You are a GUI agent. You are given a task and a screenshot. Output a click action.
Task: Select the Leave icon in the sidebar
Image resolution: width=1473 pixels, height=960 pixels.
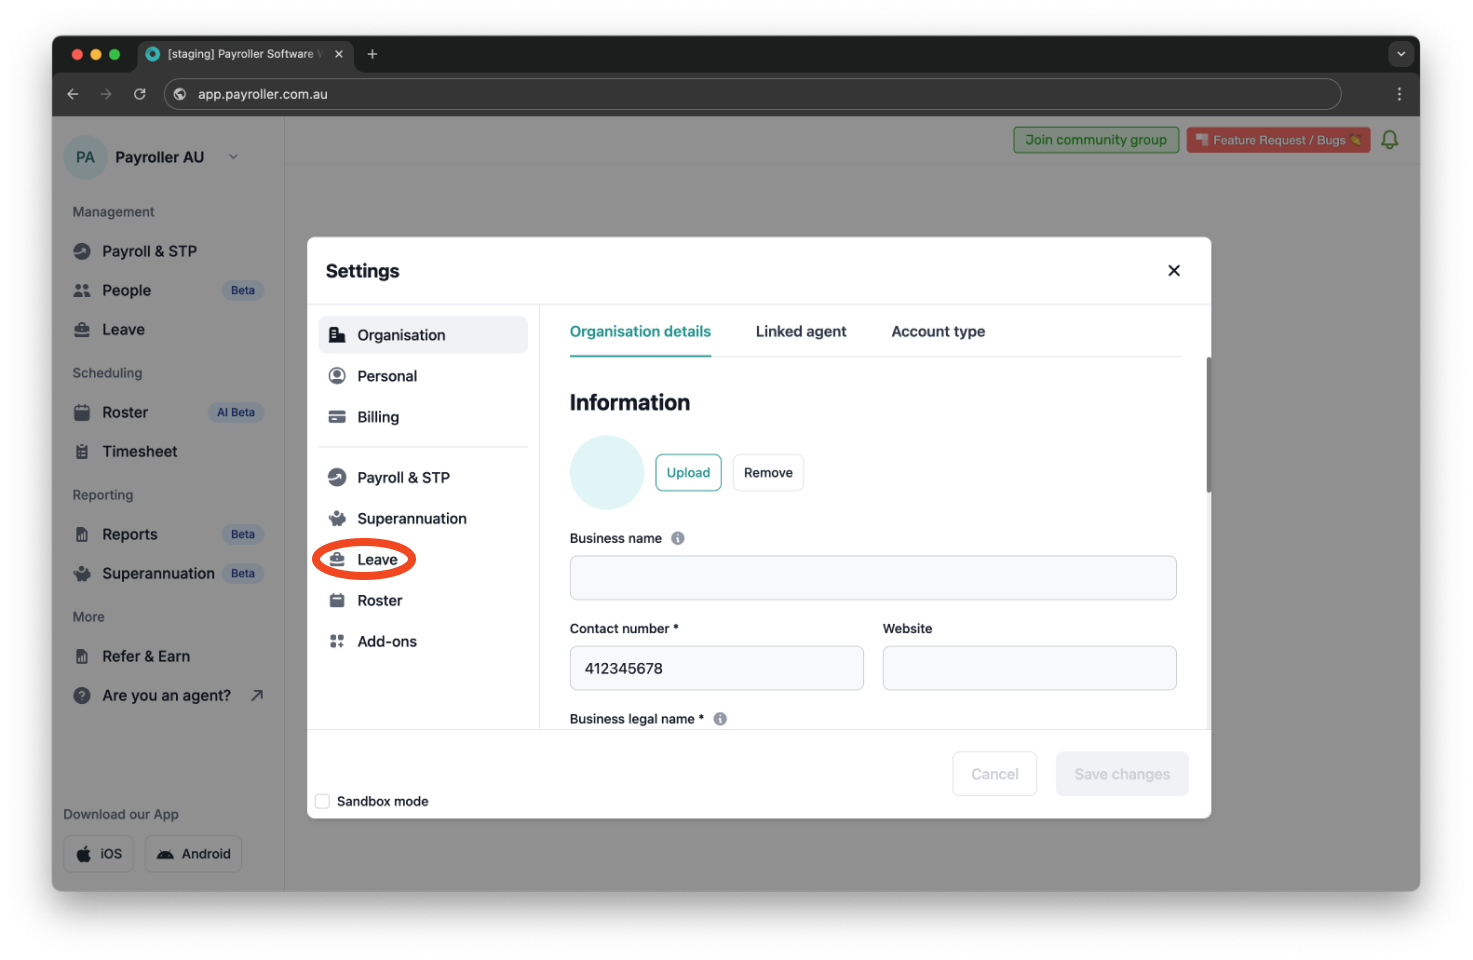pos(83,329)
